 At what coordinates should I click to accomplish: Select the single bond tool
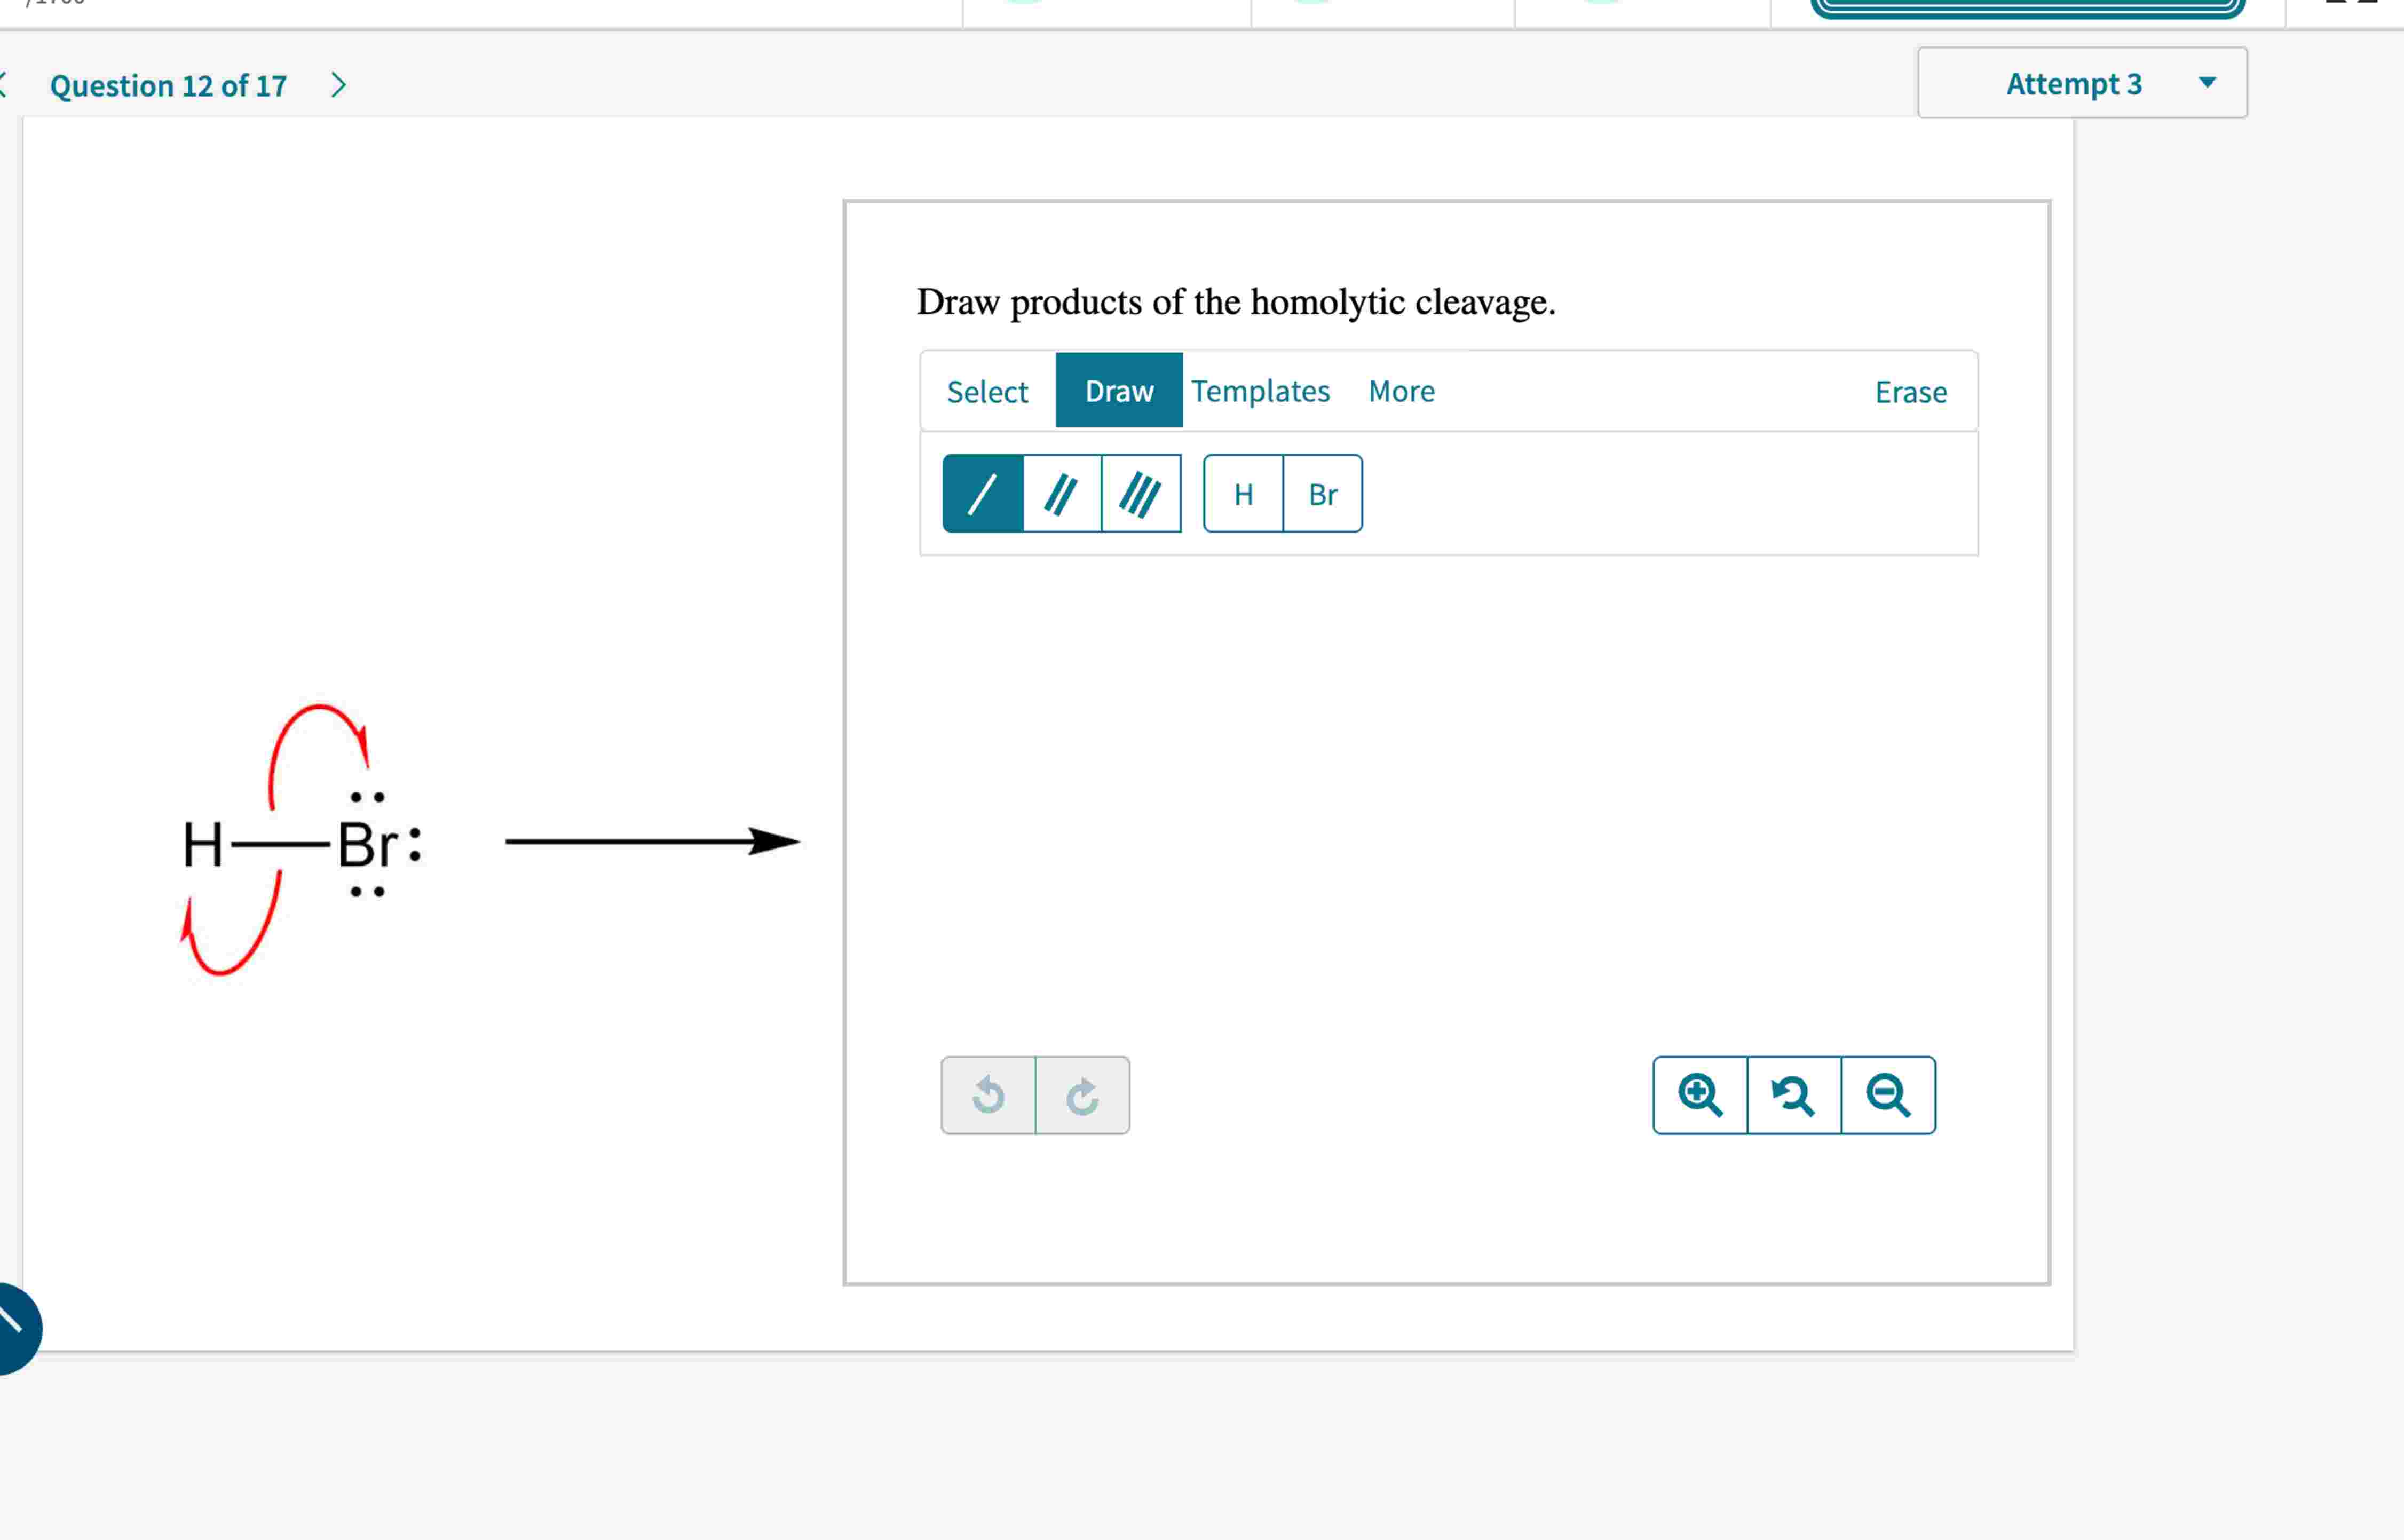tap(982, 493)
